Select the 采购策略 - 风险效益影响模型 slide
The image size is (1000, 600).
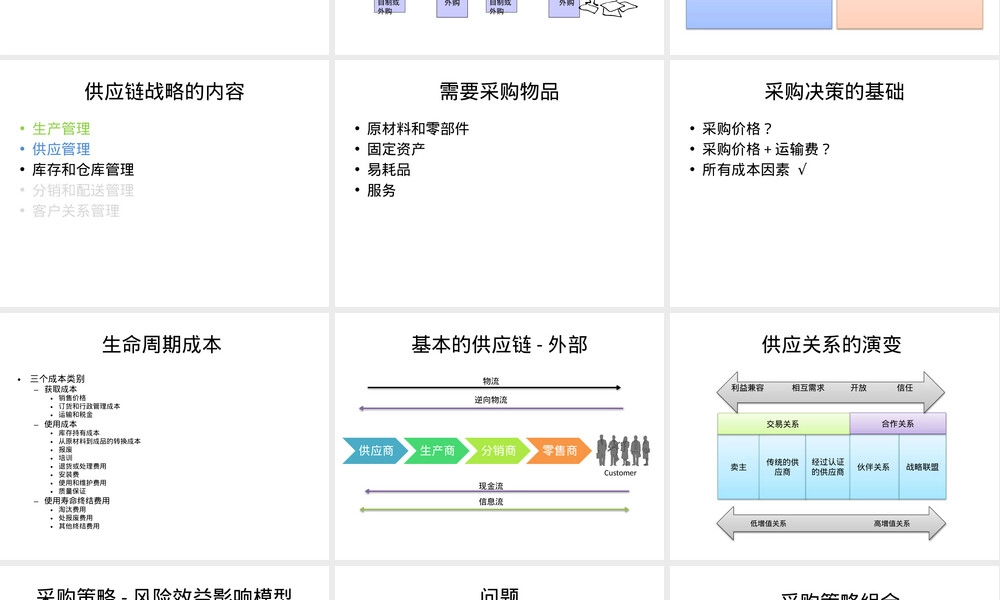pos(165,583)
